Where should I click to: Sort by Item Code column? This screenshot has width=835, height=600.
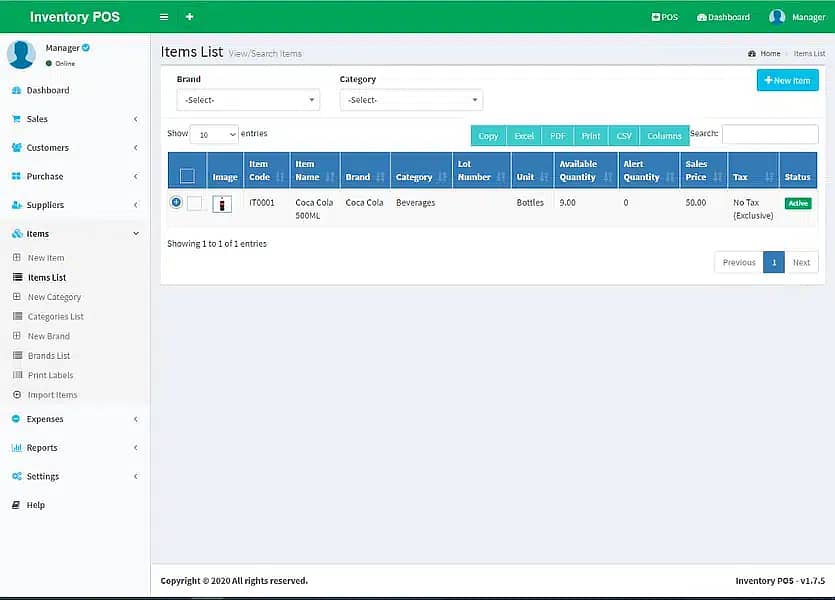tap(266, 170)
